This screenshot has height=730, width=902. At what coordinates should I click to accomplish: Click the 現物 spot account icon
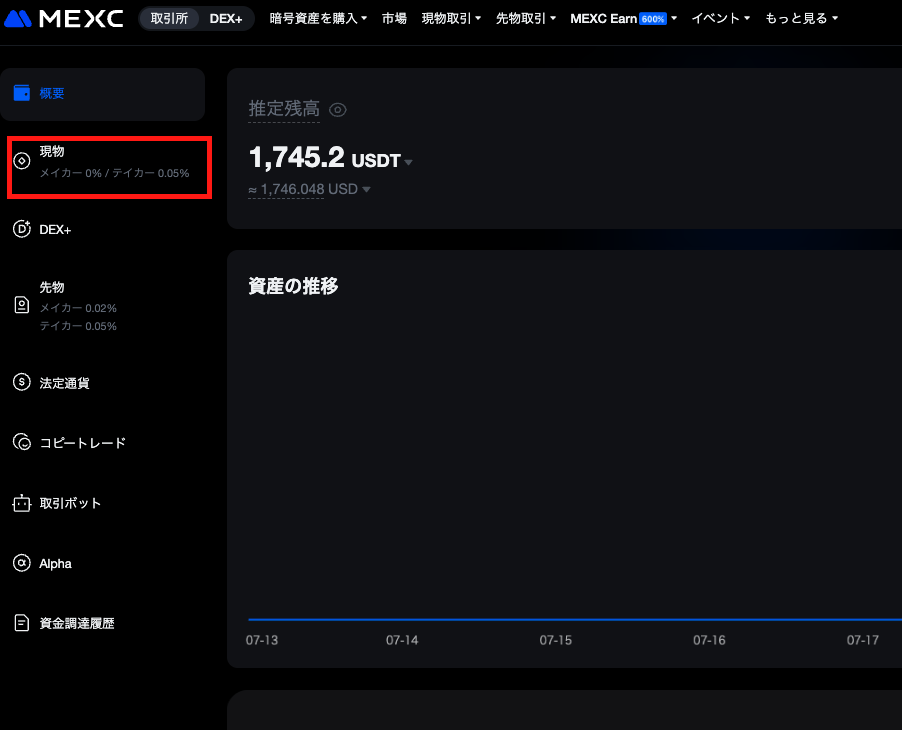[22, 161]
